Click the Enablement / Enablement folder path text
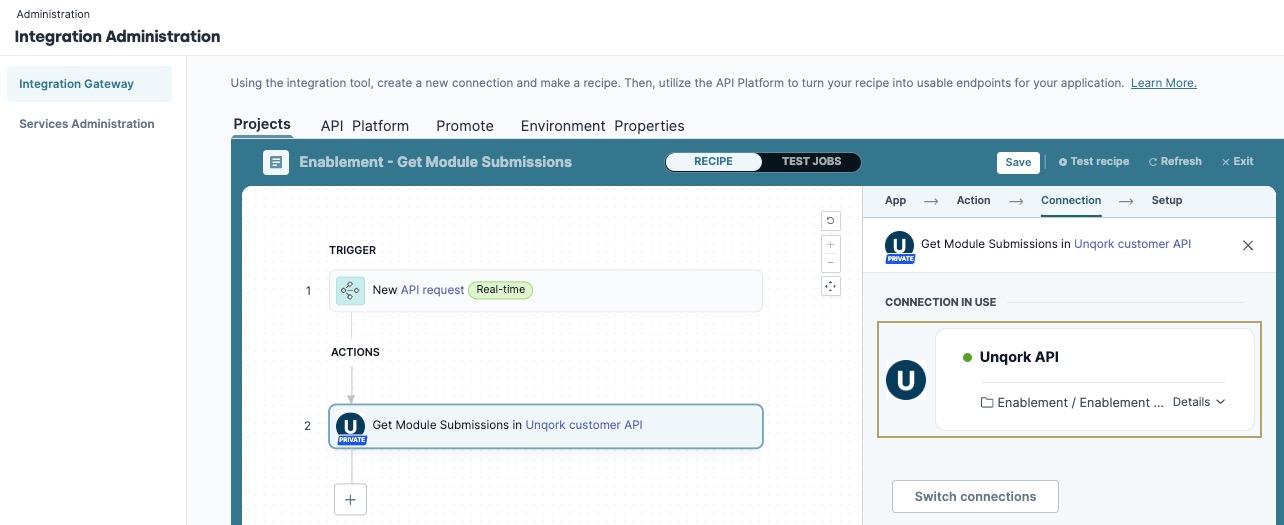 coord(1081,402)
